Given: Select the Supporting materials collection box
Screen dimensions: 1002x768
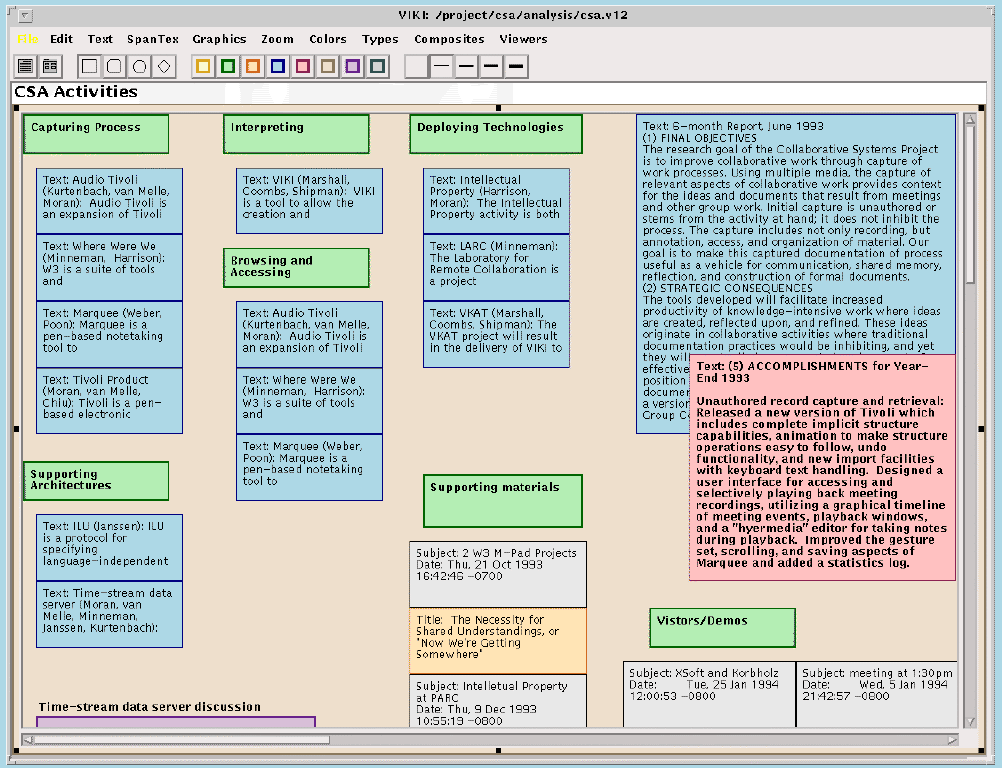Looking at the screenshot, I should point(502,501).
